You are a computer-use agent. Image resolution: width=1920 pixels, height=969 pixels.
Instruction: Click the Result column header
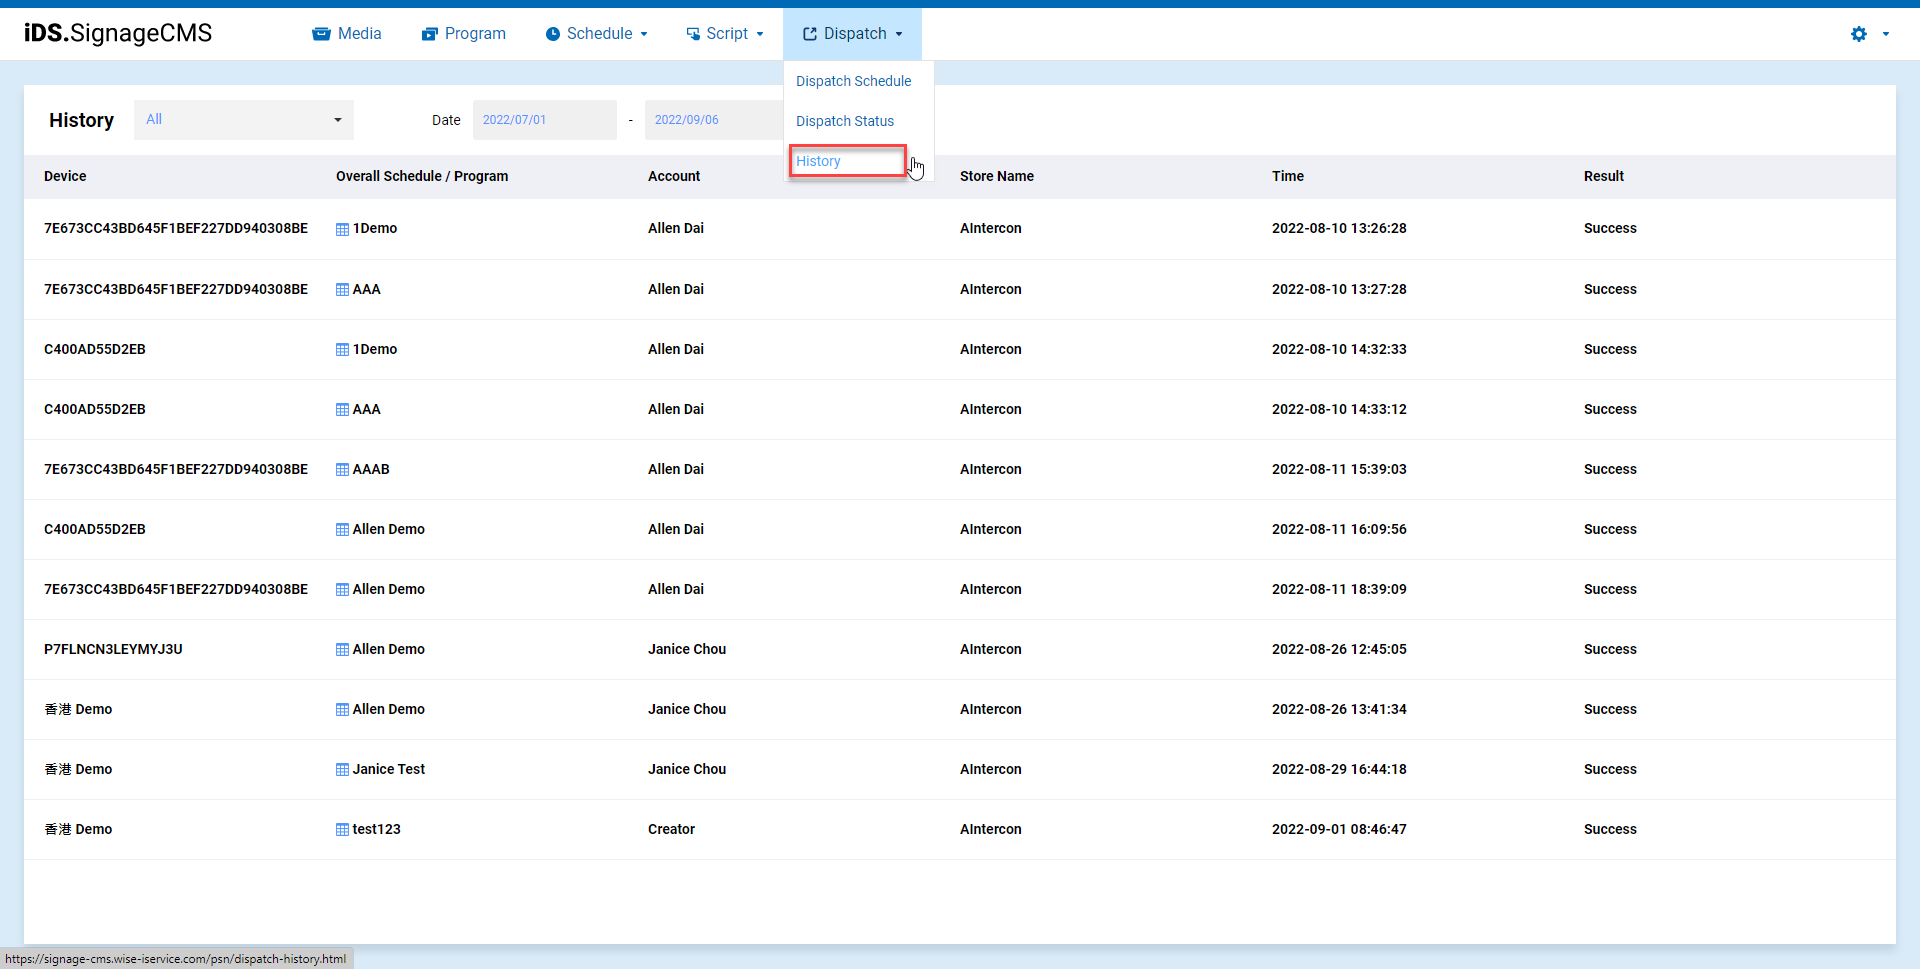(x=1604, y=176)
